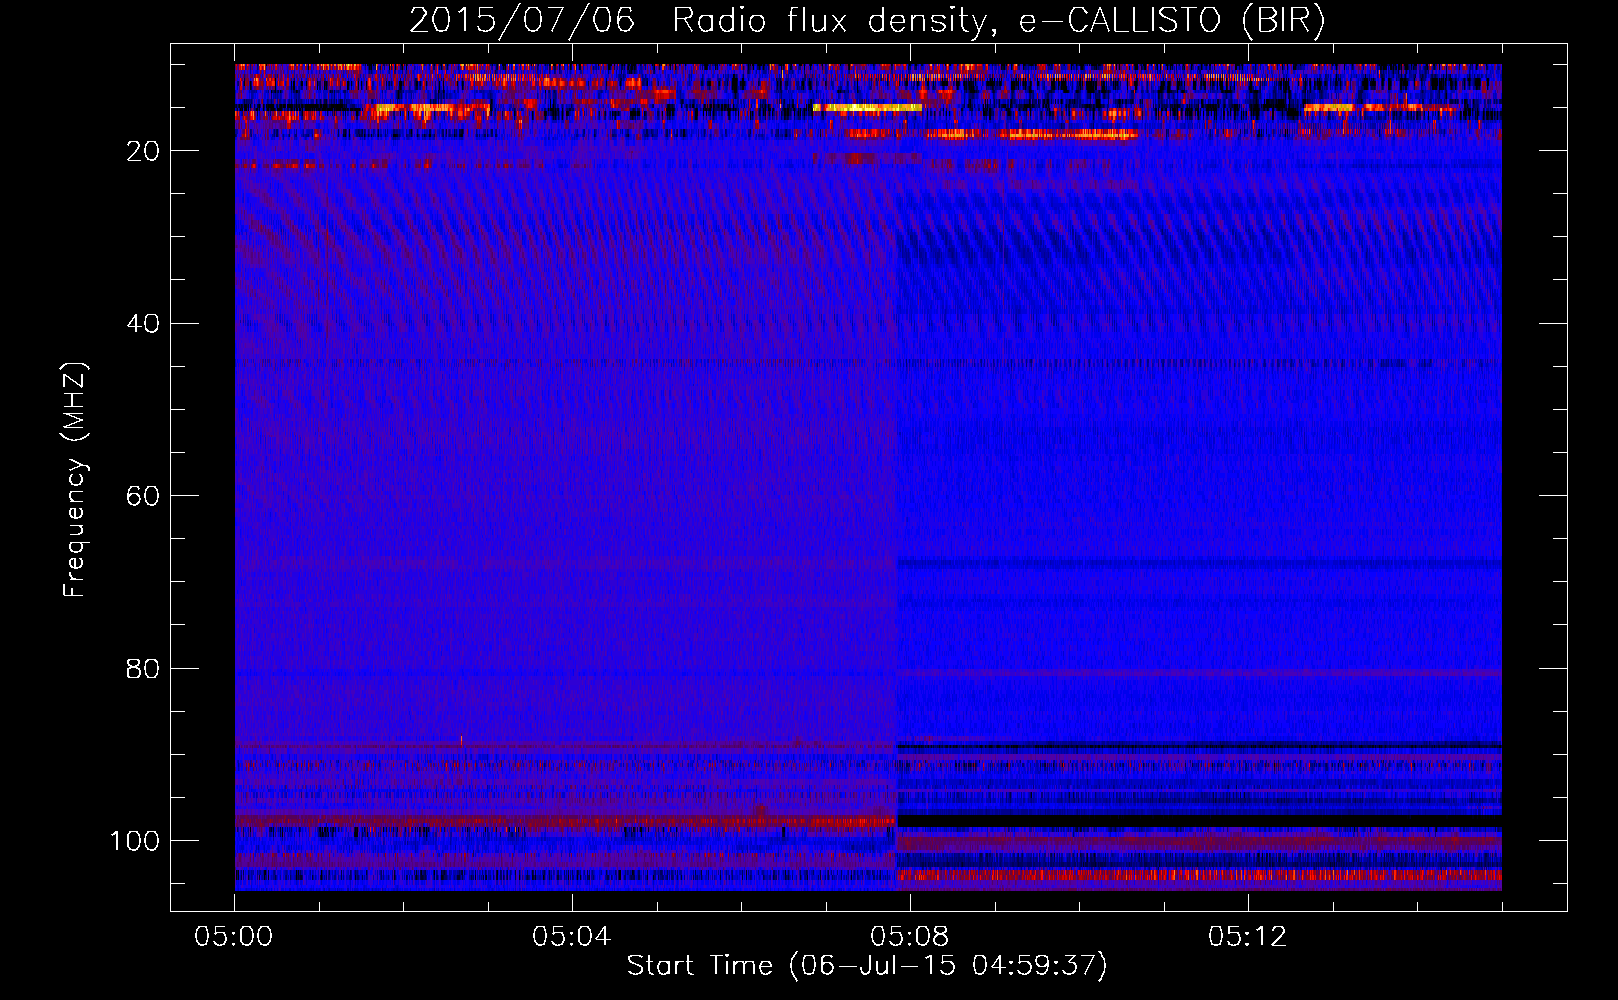Click the "20" frequency tick label
1618x1000 pixels.
(x=143, y=151)
